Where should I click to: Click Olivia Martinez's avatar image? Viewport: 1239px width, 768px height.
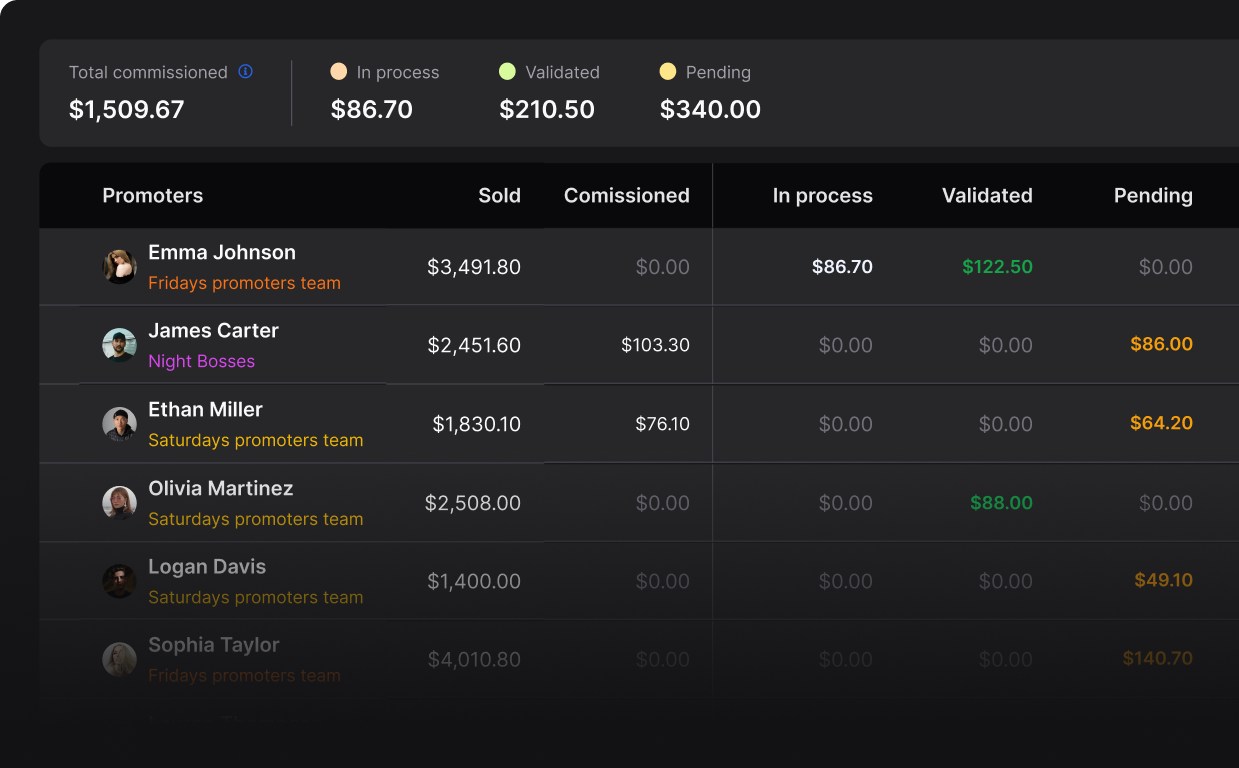point(119,502)
